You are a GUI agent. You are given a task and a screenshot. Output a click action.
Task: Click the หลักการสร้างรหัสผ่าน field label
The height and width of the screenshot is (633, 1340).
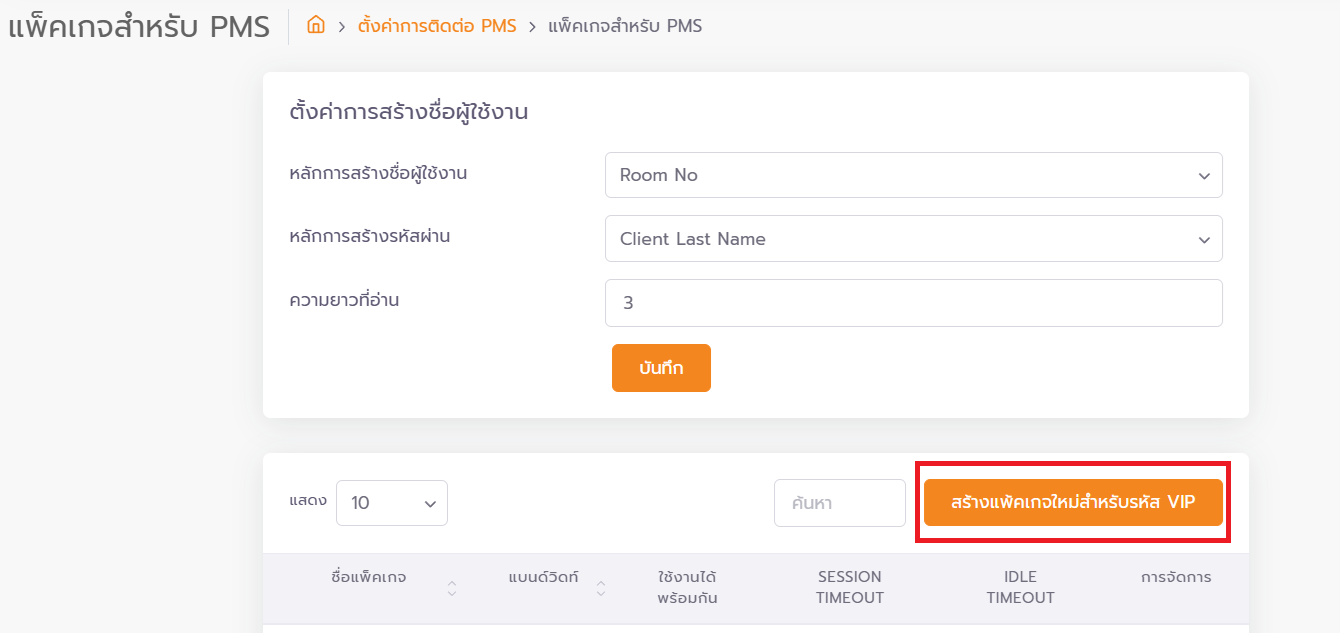(369, 237)
